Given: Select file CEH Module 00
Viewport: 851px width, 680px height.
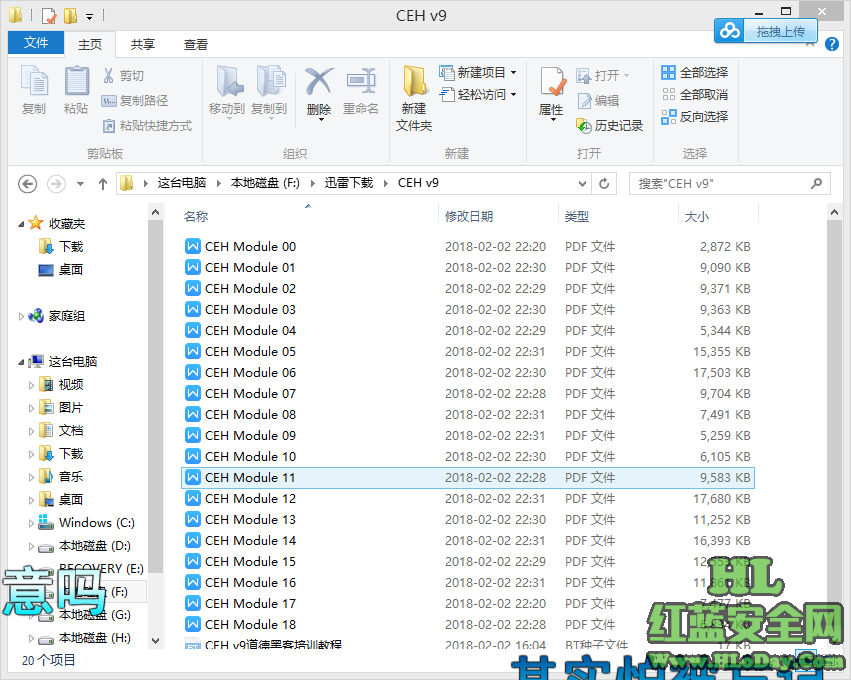Looking at the screenshot, I should [467, 246].
